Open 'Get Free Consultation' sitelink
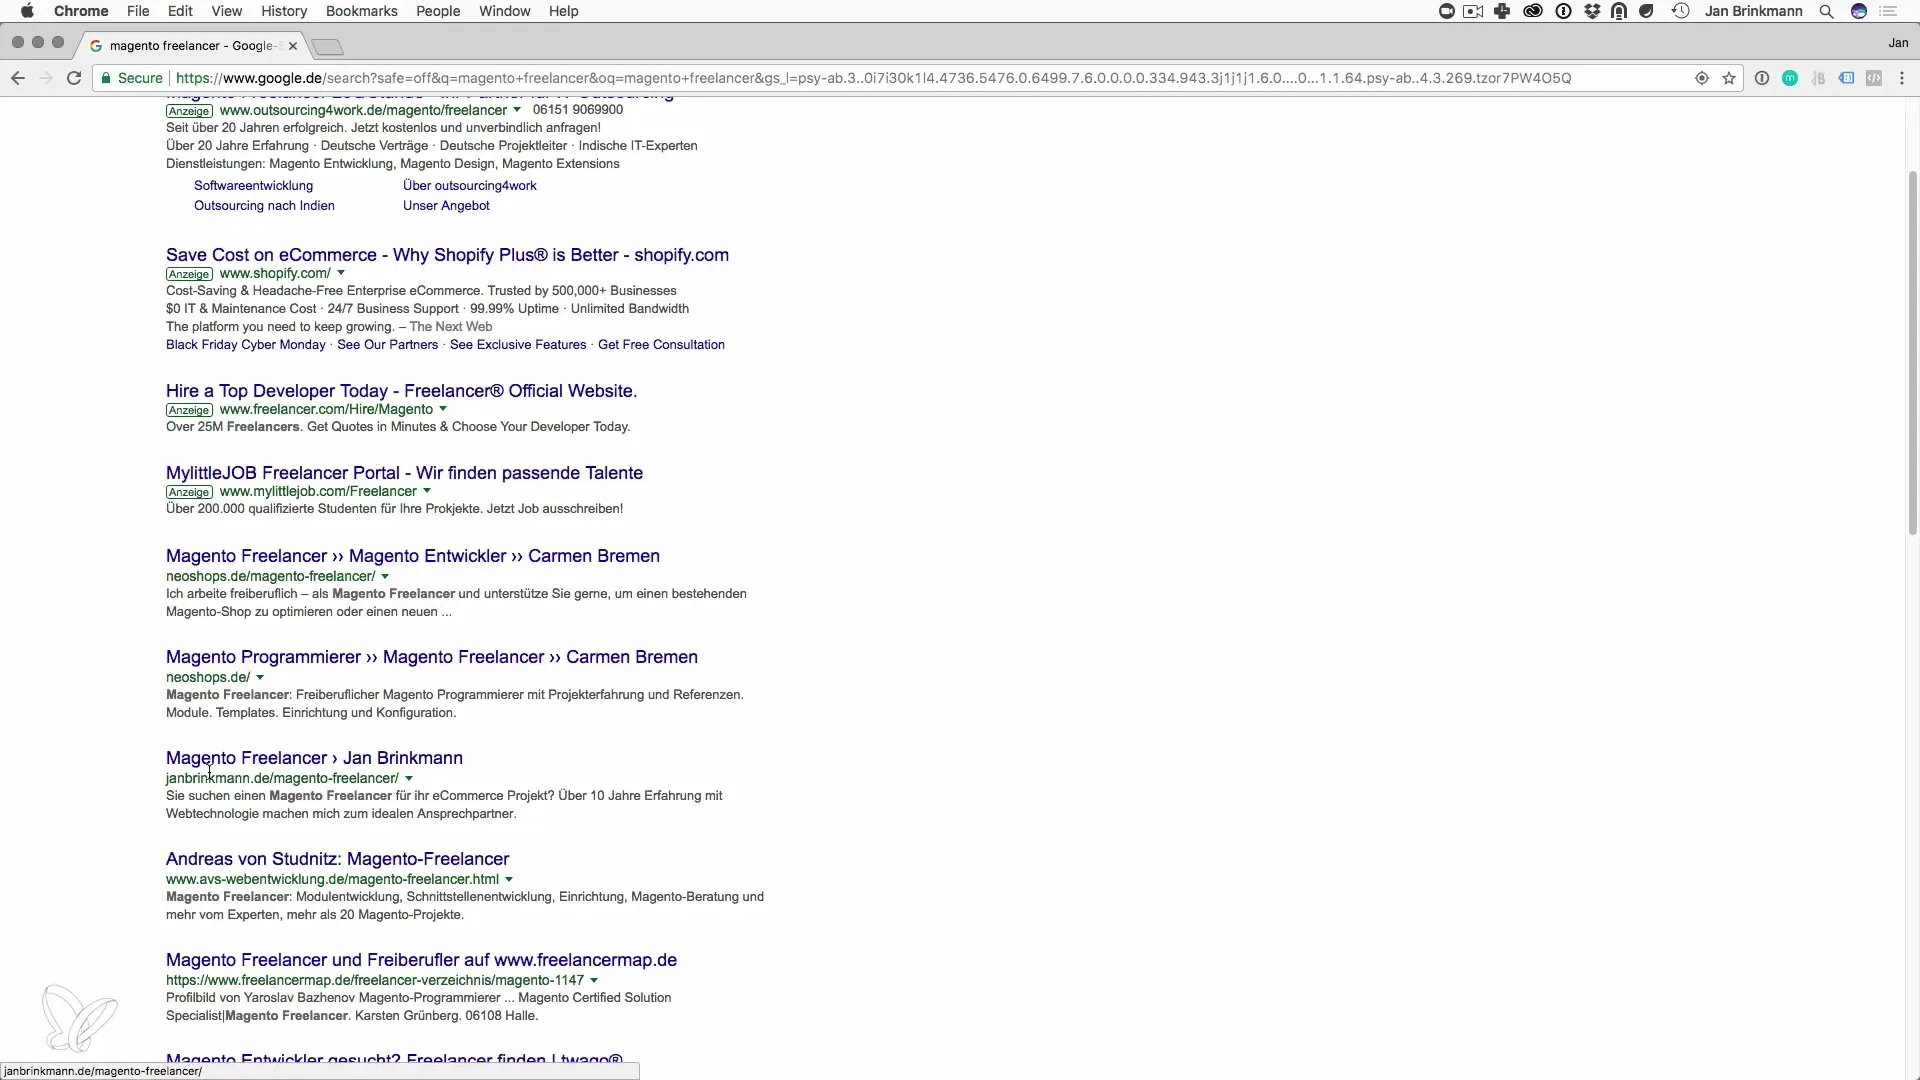The width and height of the screenshot is (1920, 1080). 661,345
